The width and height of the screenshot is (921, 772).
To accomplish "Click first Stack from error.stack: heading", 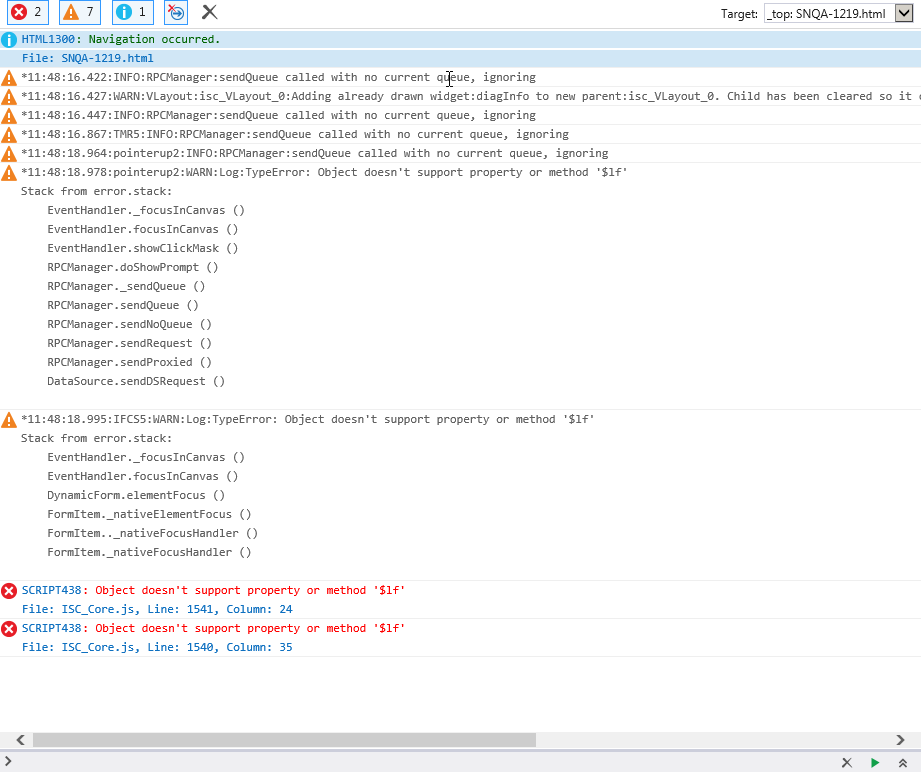I will (96, 191).
